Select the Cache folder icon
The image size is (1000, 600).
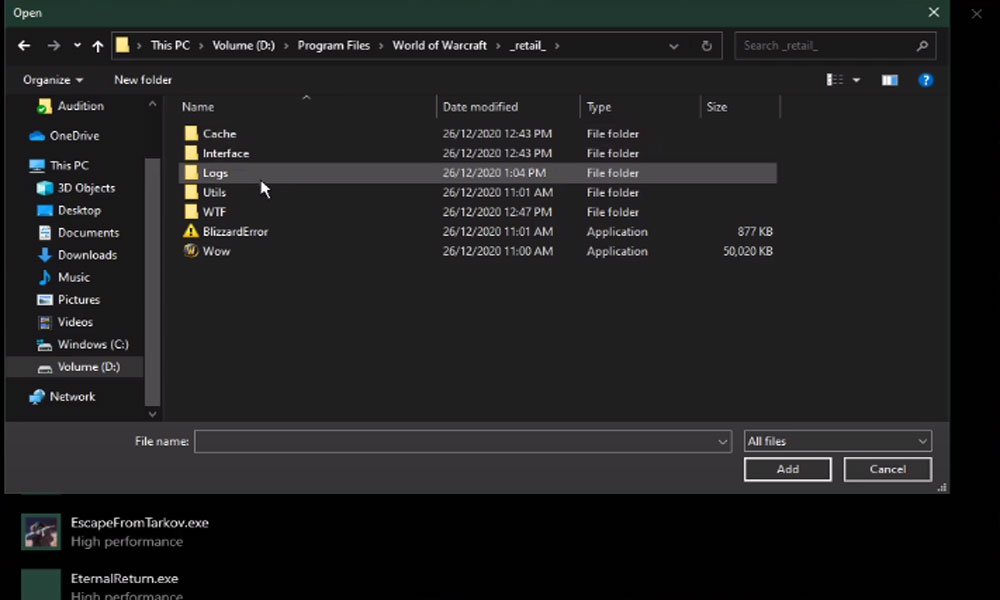click(x=191, y=133)
